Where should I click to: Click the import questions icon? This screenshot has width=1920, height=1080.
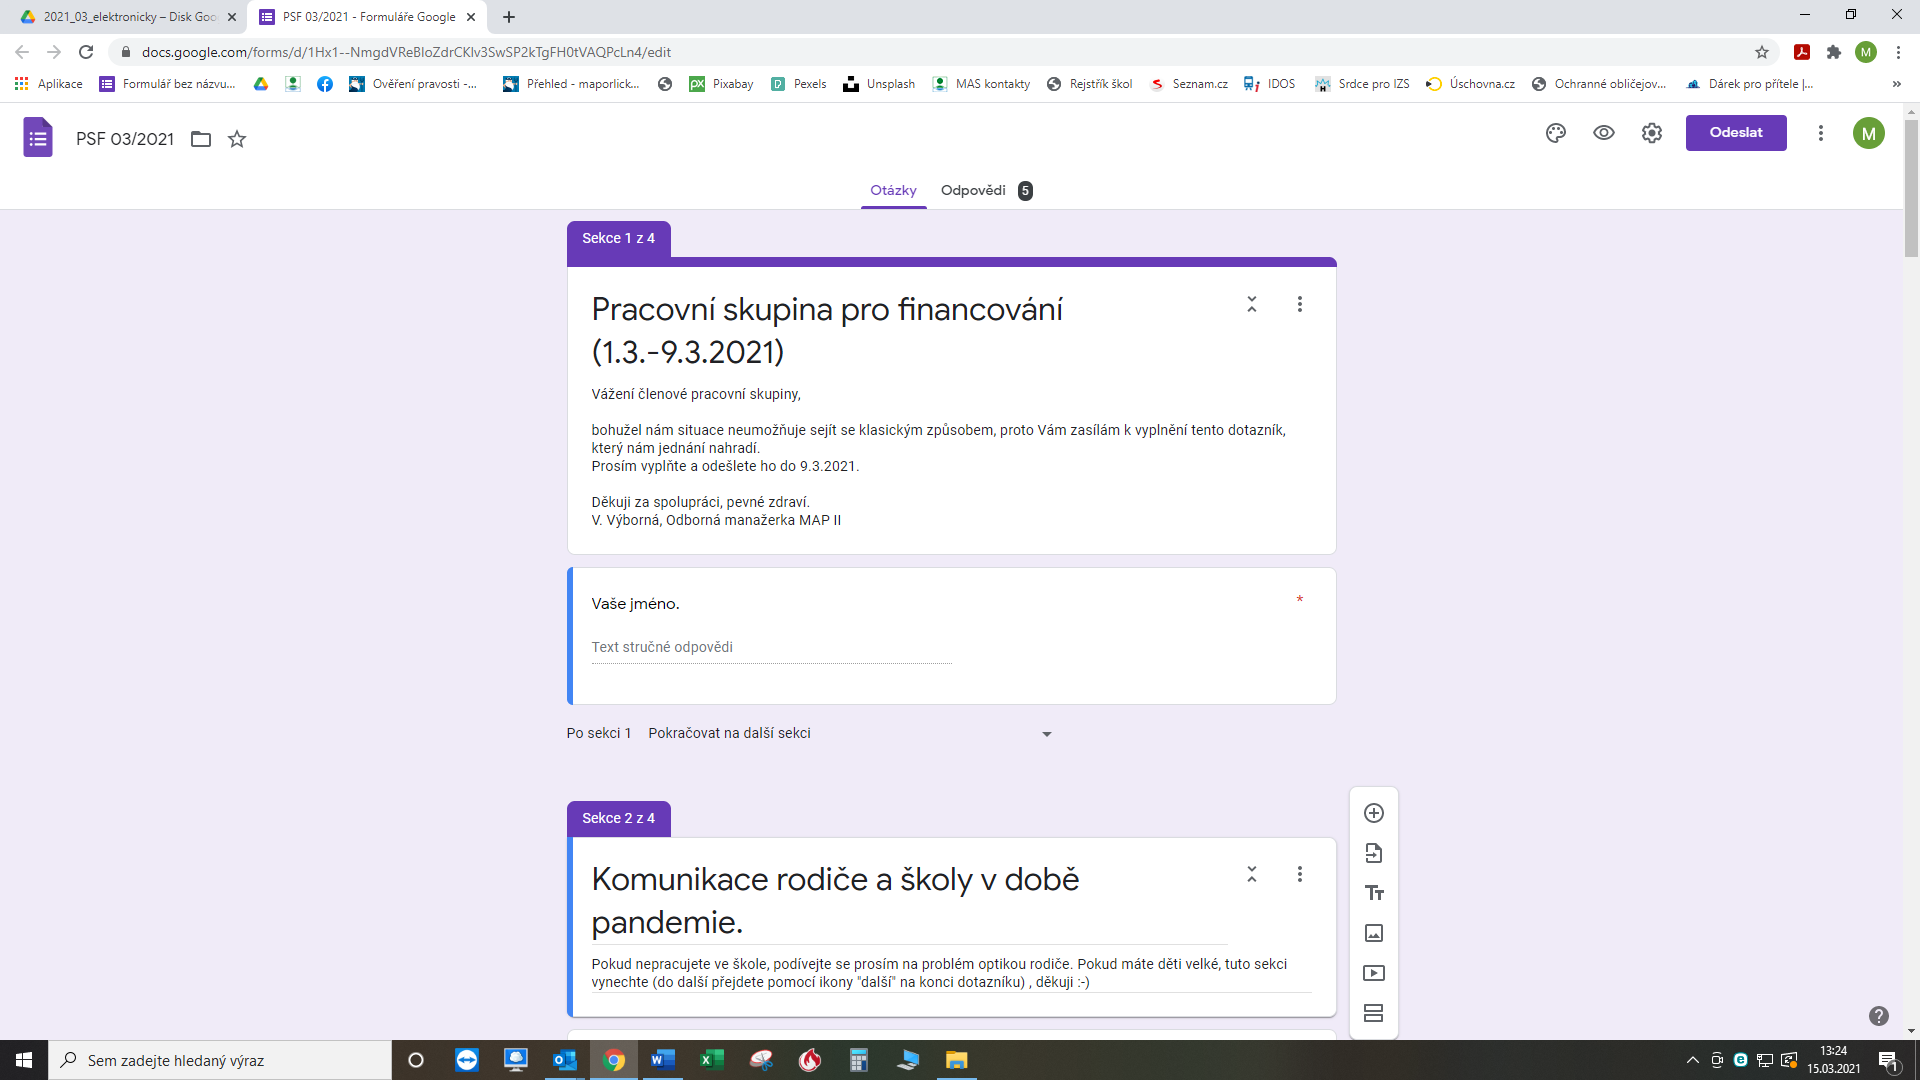coord(1374,853)
